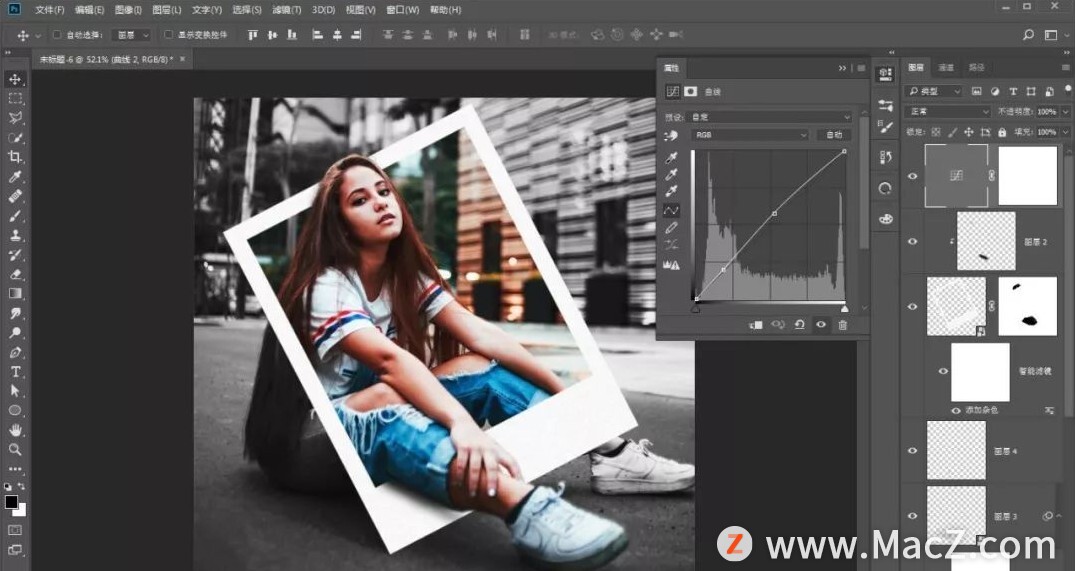Select the Eyedropper tool in the left toolbox
The image size is (1075, 571).
tap(15, 176)
